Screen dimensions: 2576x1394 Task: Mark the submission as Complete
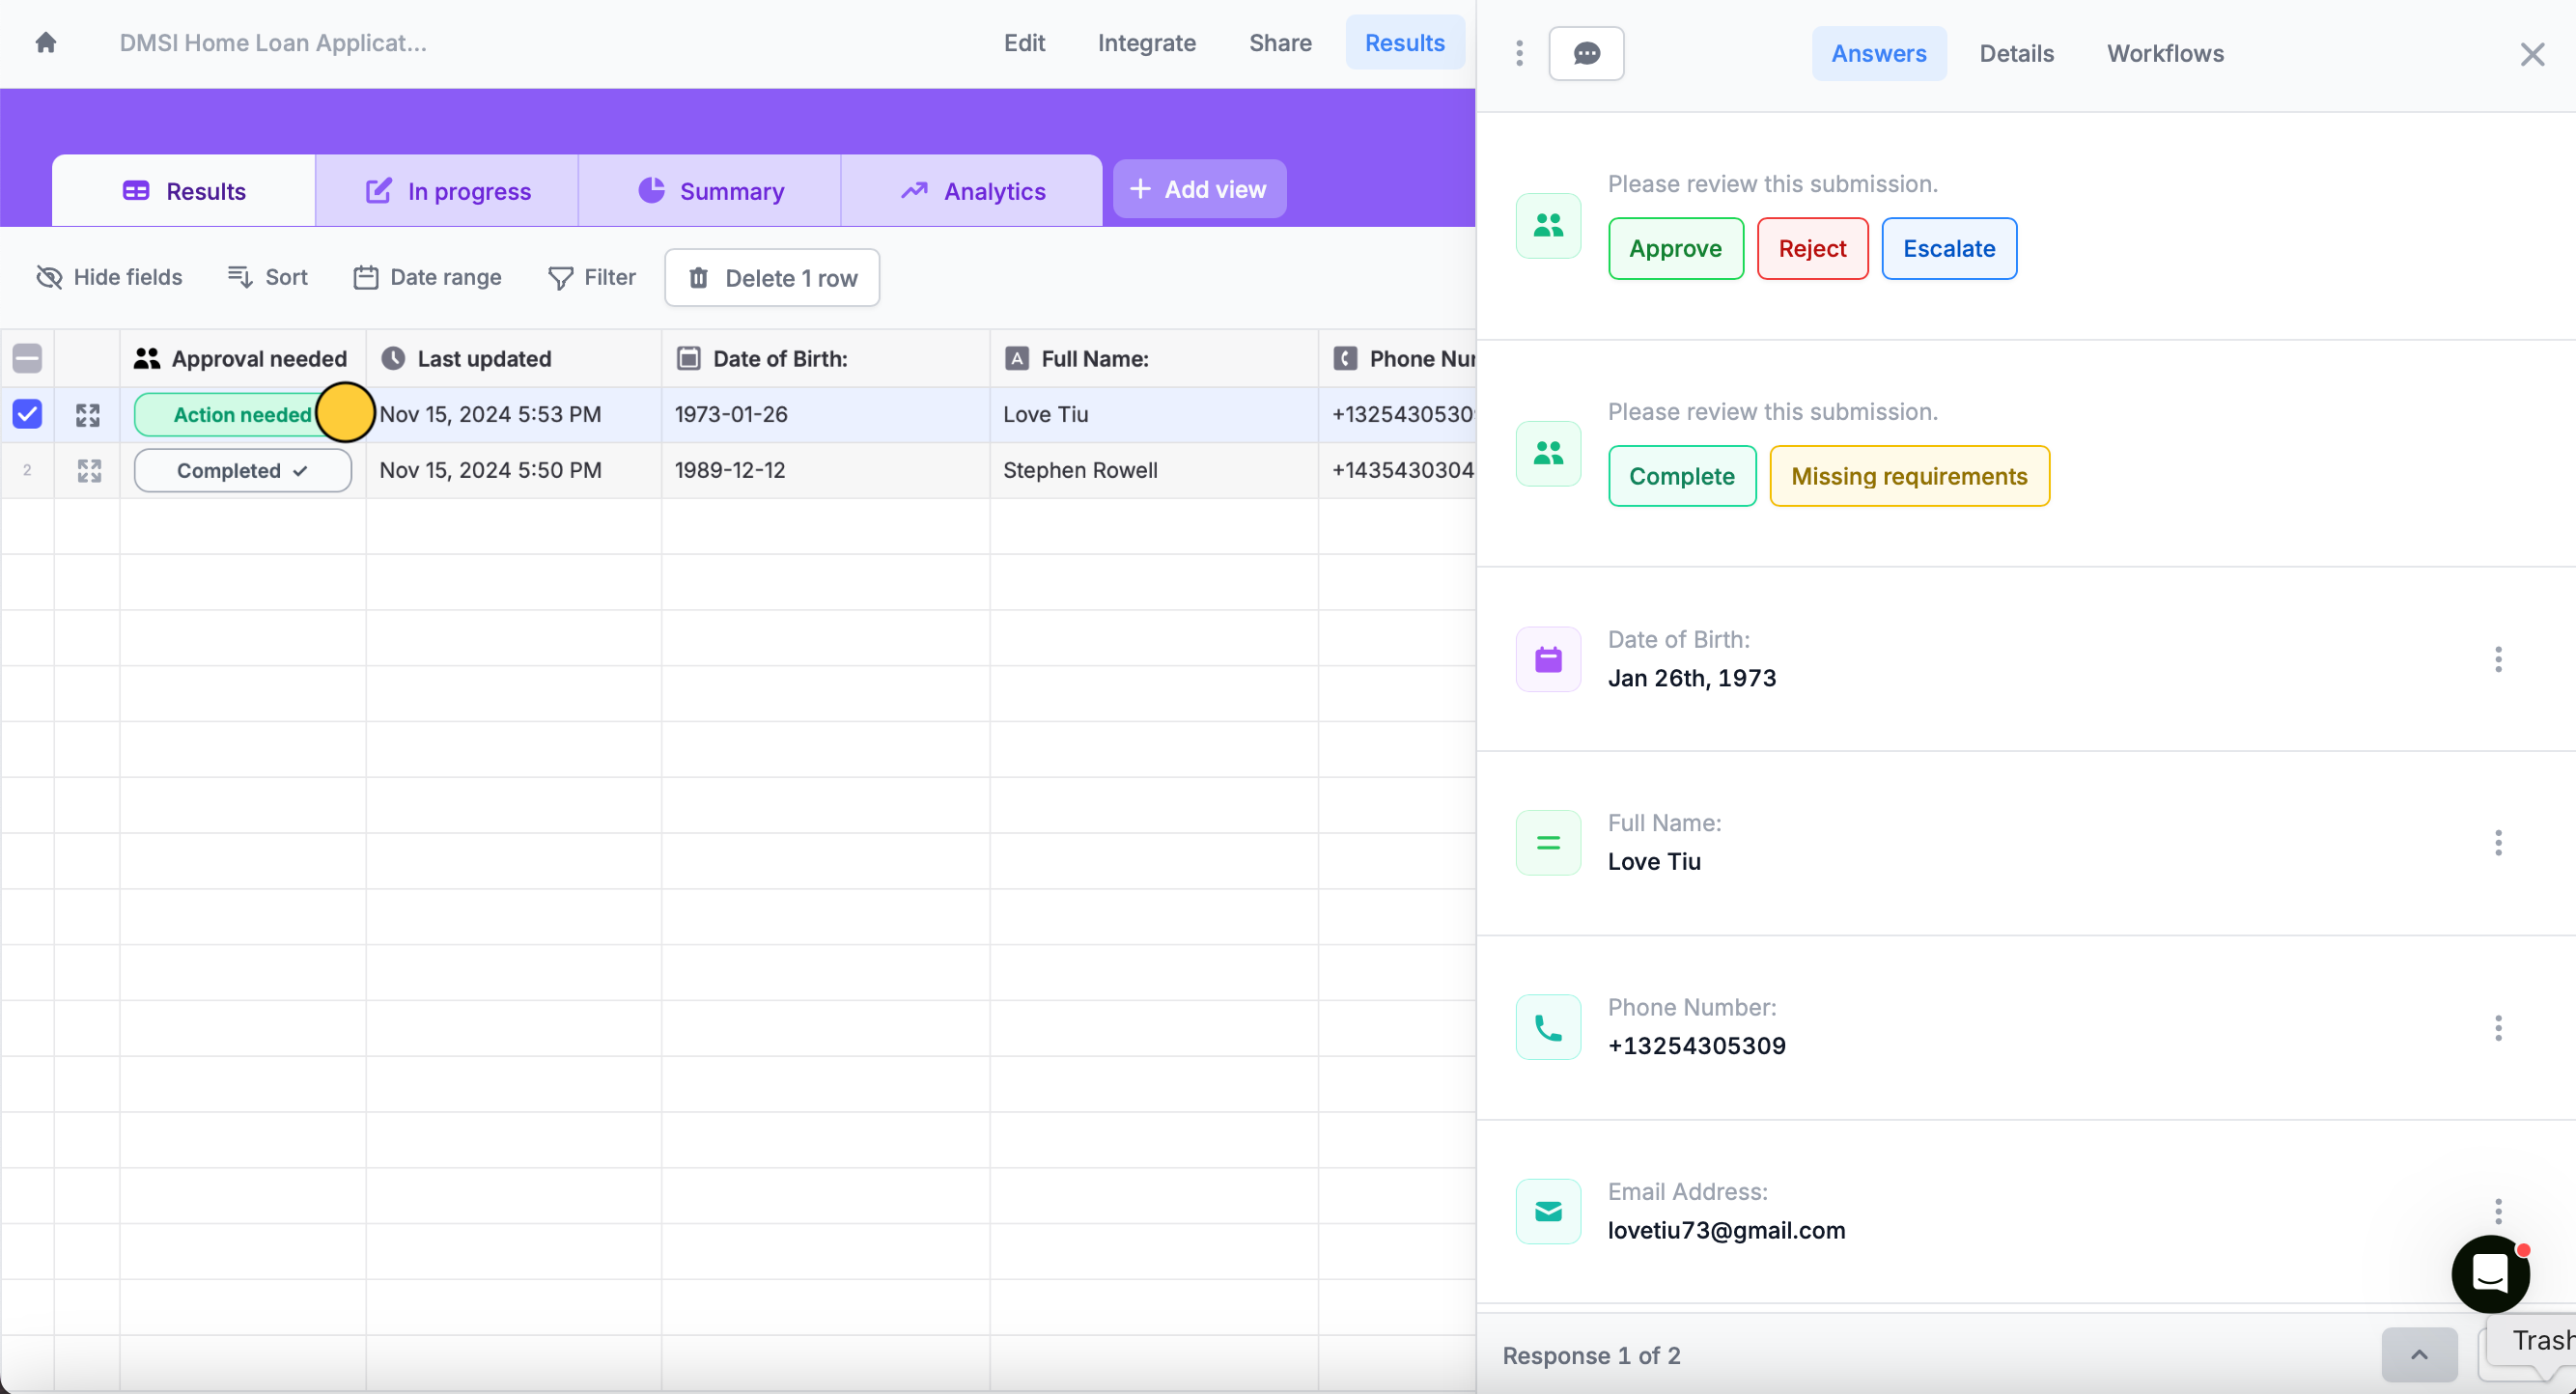pyautogui.click(x=1681, y=476)
